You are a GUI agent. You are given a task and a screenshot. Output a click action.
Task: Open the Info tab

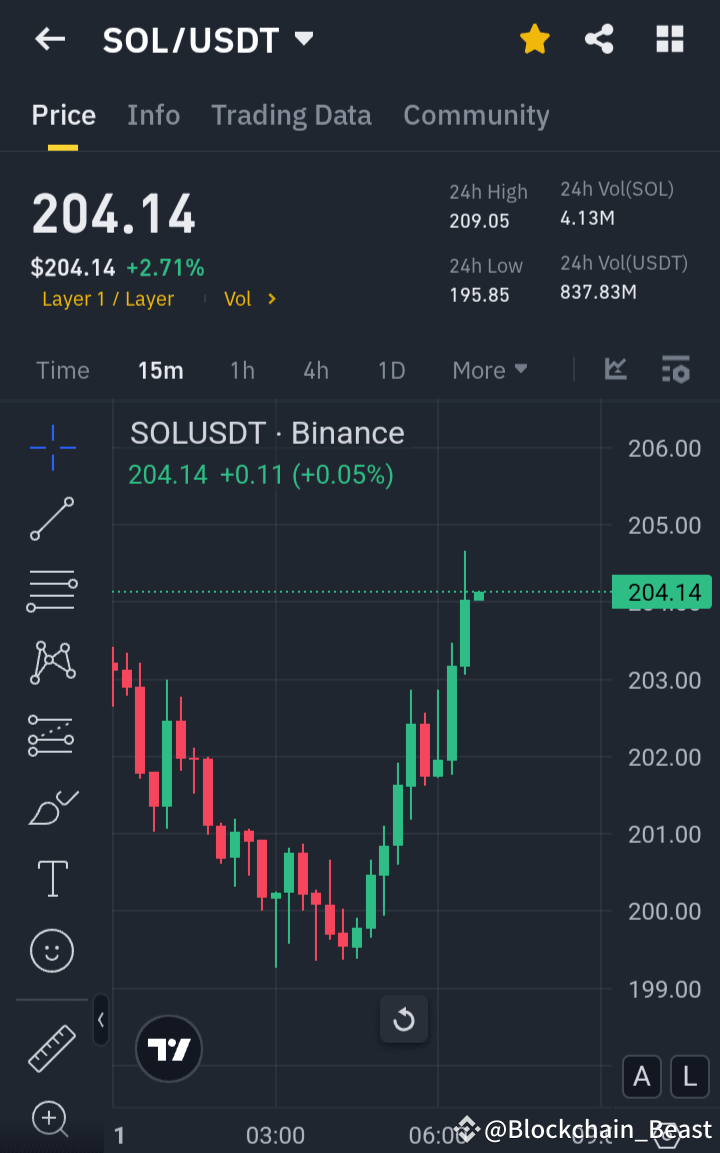pyautogui.click(x=153, y=114)
